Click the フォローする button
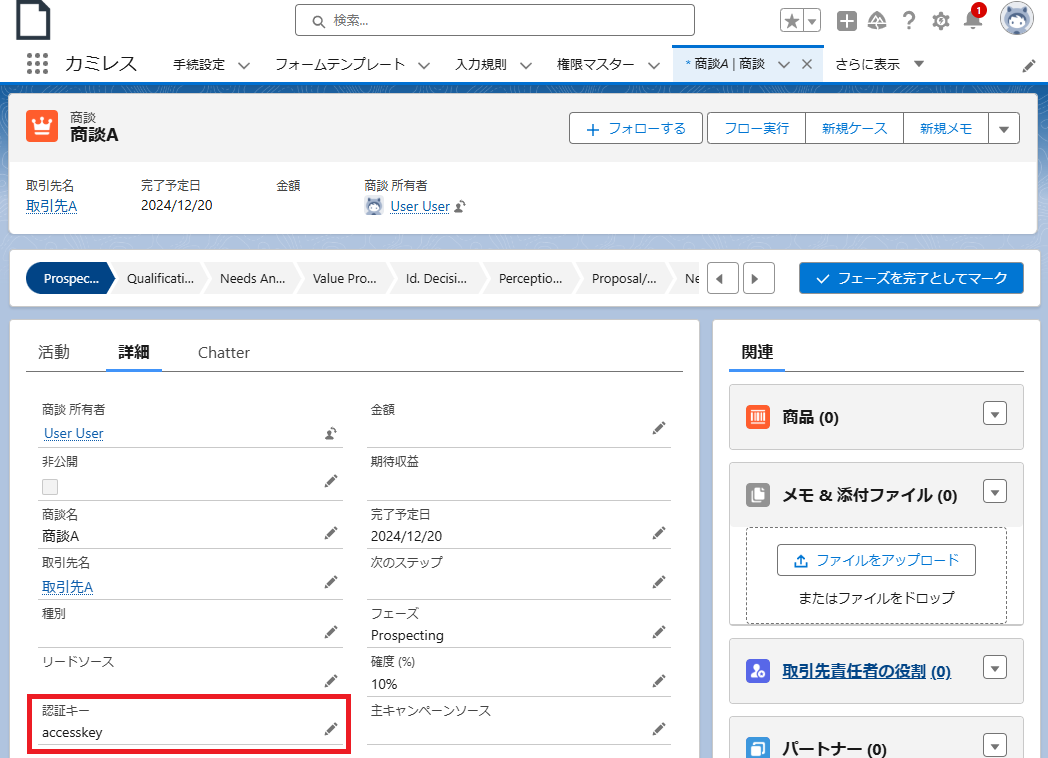Viewport: 1048px width, 758px height. (x=636, y=128)
